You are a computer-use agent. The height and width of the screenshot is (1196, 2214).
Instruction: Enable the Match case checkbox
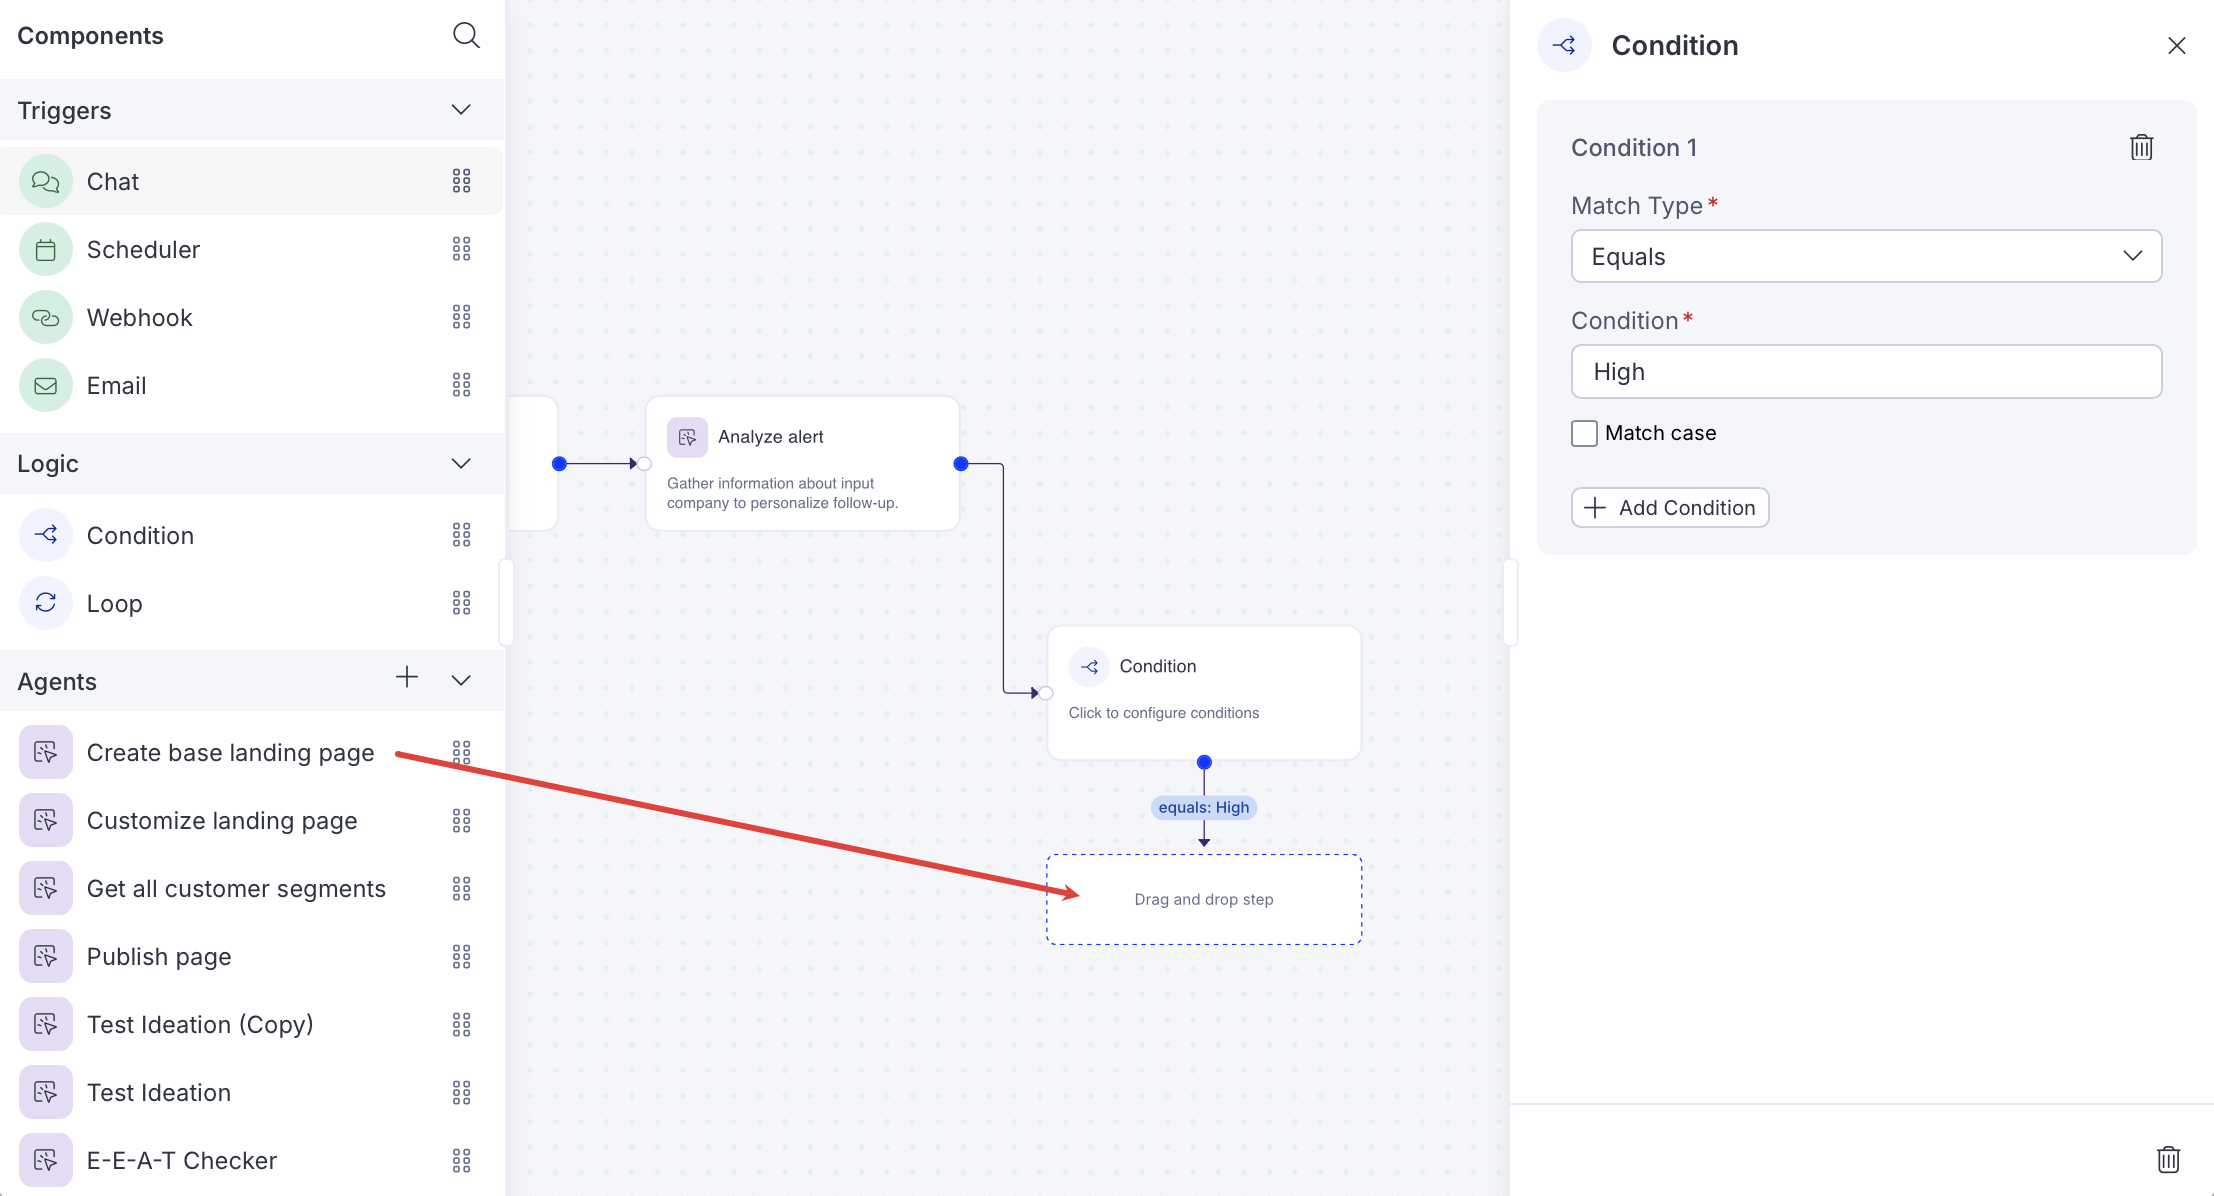pos(1584,433)
